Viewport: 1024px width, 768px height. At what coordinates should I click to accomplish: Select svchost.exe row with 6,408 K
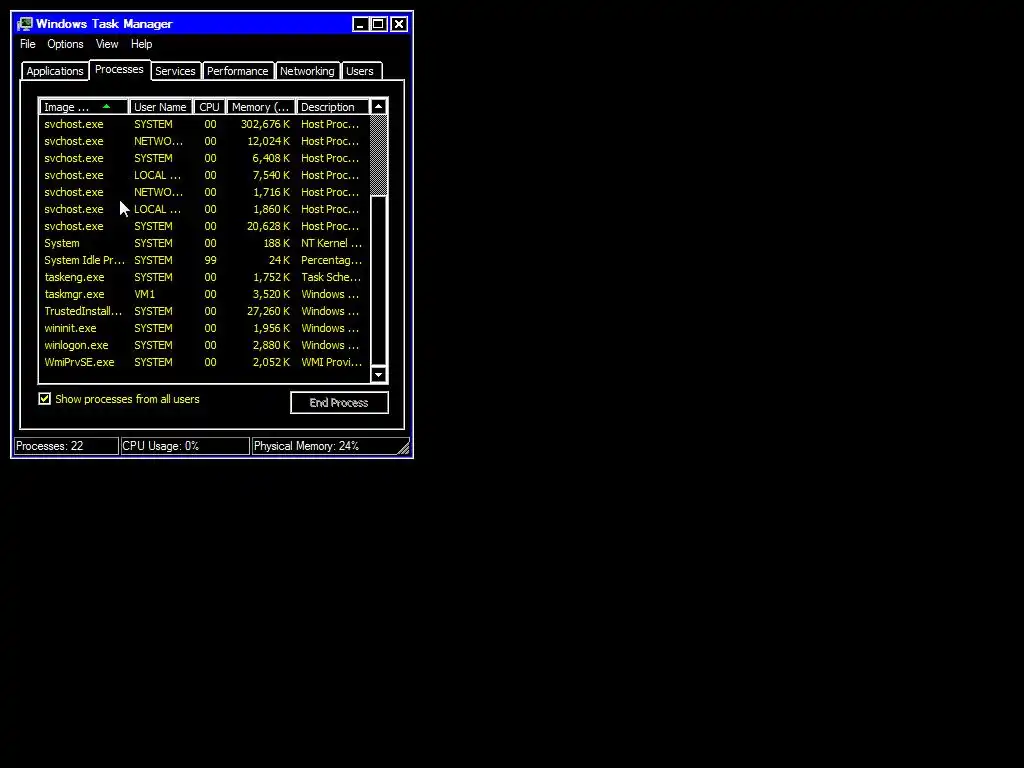pyautogui.click(x=204, y=158)
